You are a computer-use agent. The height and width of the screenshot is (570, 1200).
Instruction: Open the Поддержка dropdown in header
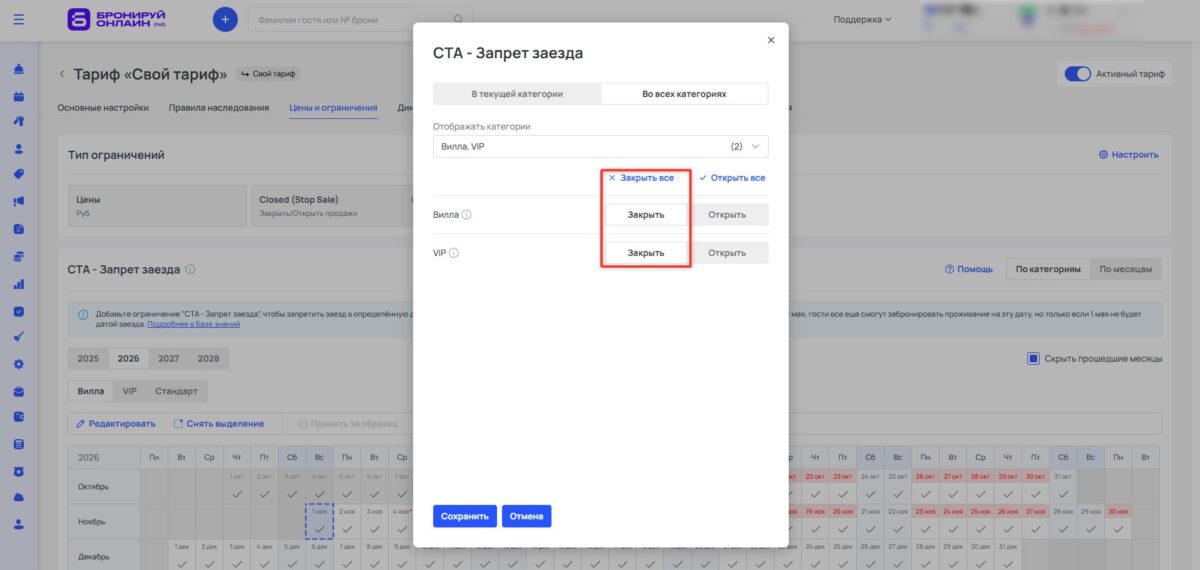pos(862,19)
